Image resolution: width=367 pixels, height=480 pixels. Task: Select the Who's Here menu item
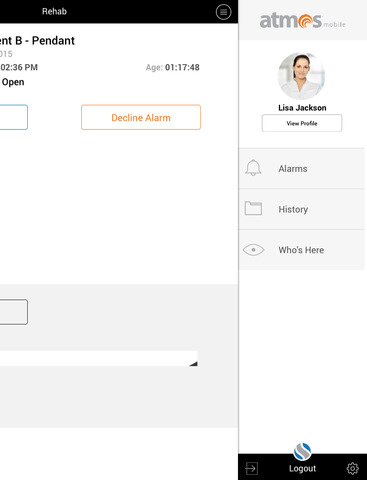(302, 250)
